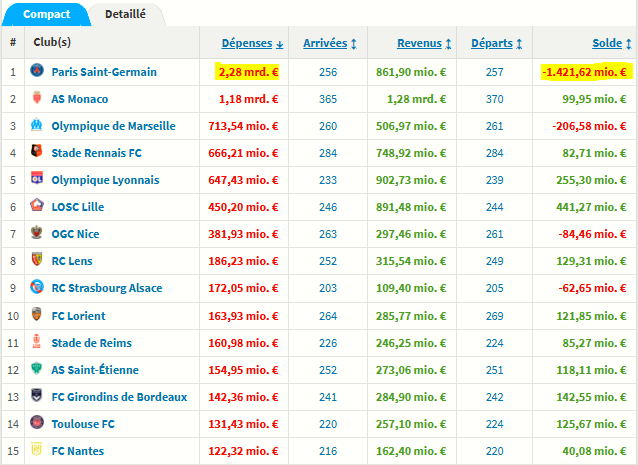Click the RC Lens crest icon
638x465 pixels.
[37, 259]
